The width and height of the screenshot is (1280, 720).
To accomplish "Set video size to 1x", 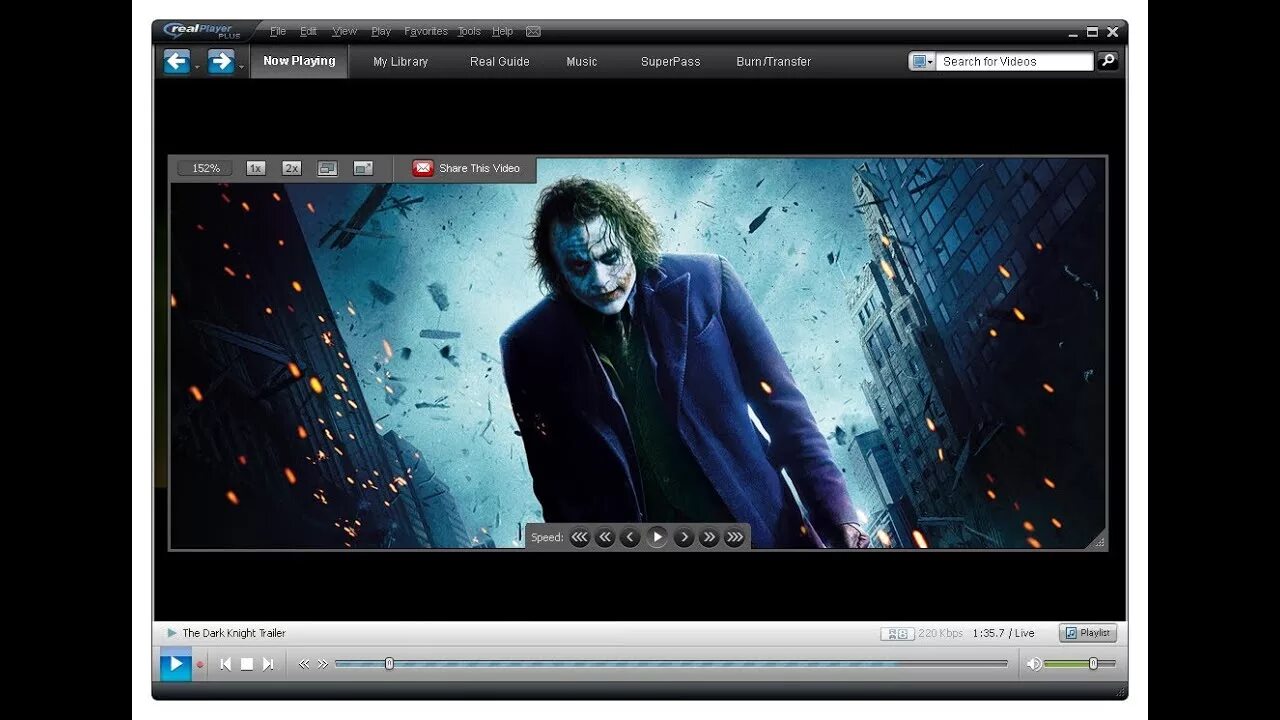I will pos(256,168).
